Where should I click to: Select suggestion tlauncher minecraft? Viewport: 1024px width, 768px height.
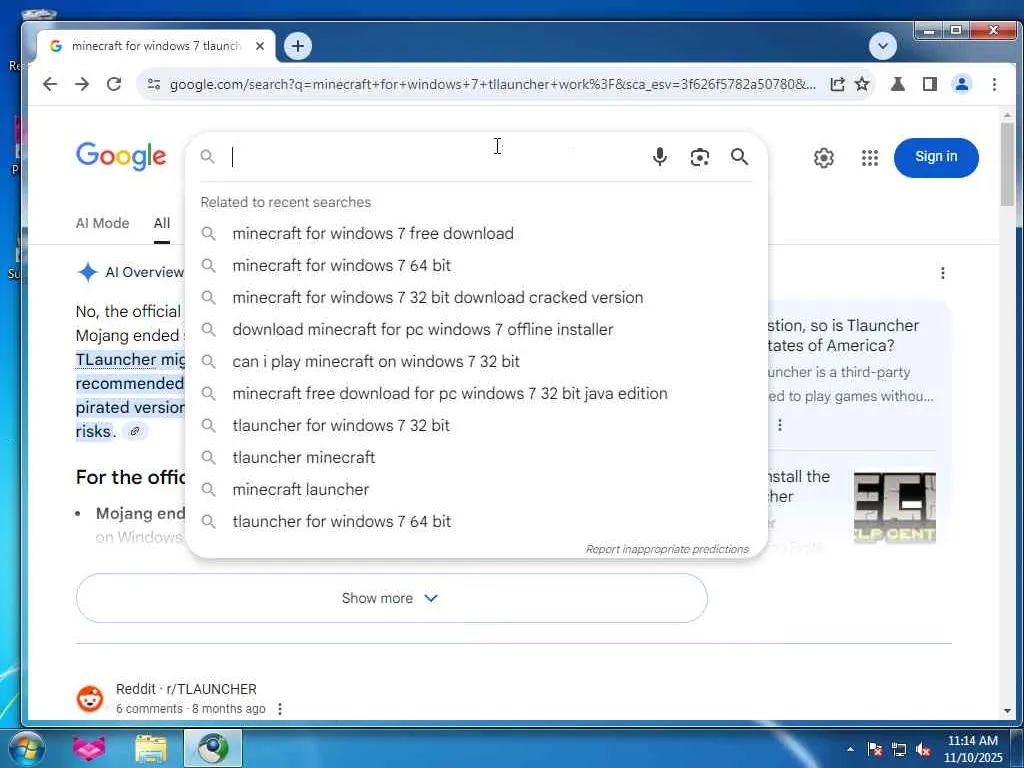pyautogui.click(x=477, y=457)
